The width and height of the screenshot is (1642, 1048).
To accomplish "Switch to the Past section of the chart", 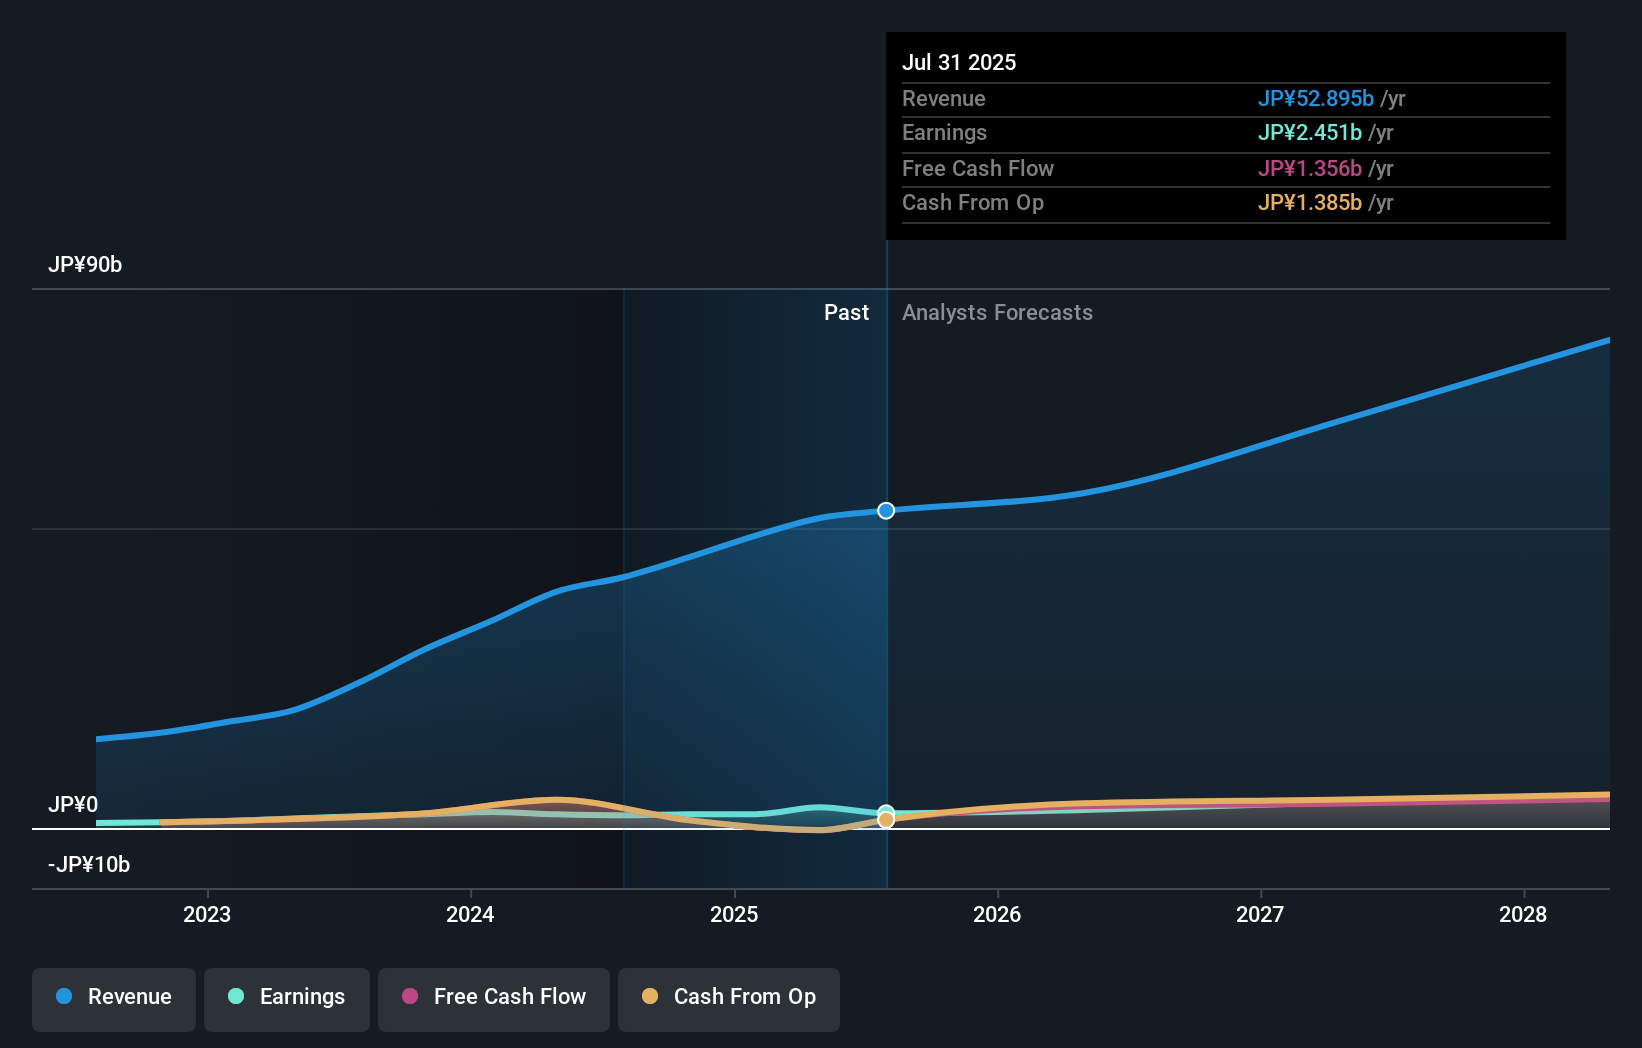I will [847, 312].
